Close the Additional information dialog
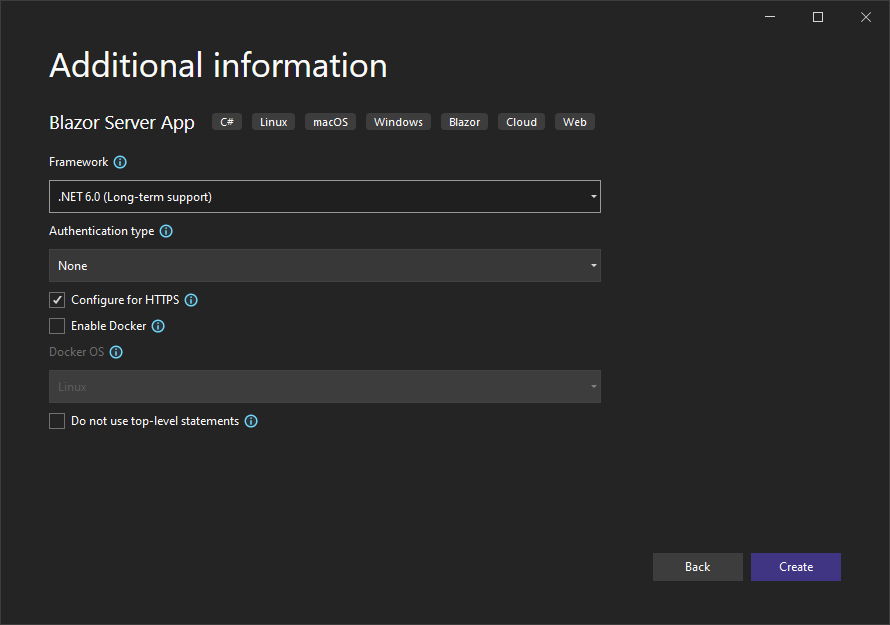 pyautogui.click(x=866, y=18)
